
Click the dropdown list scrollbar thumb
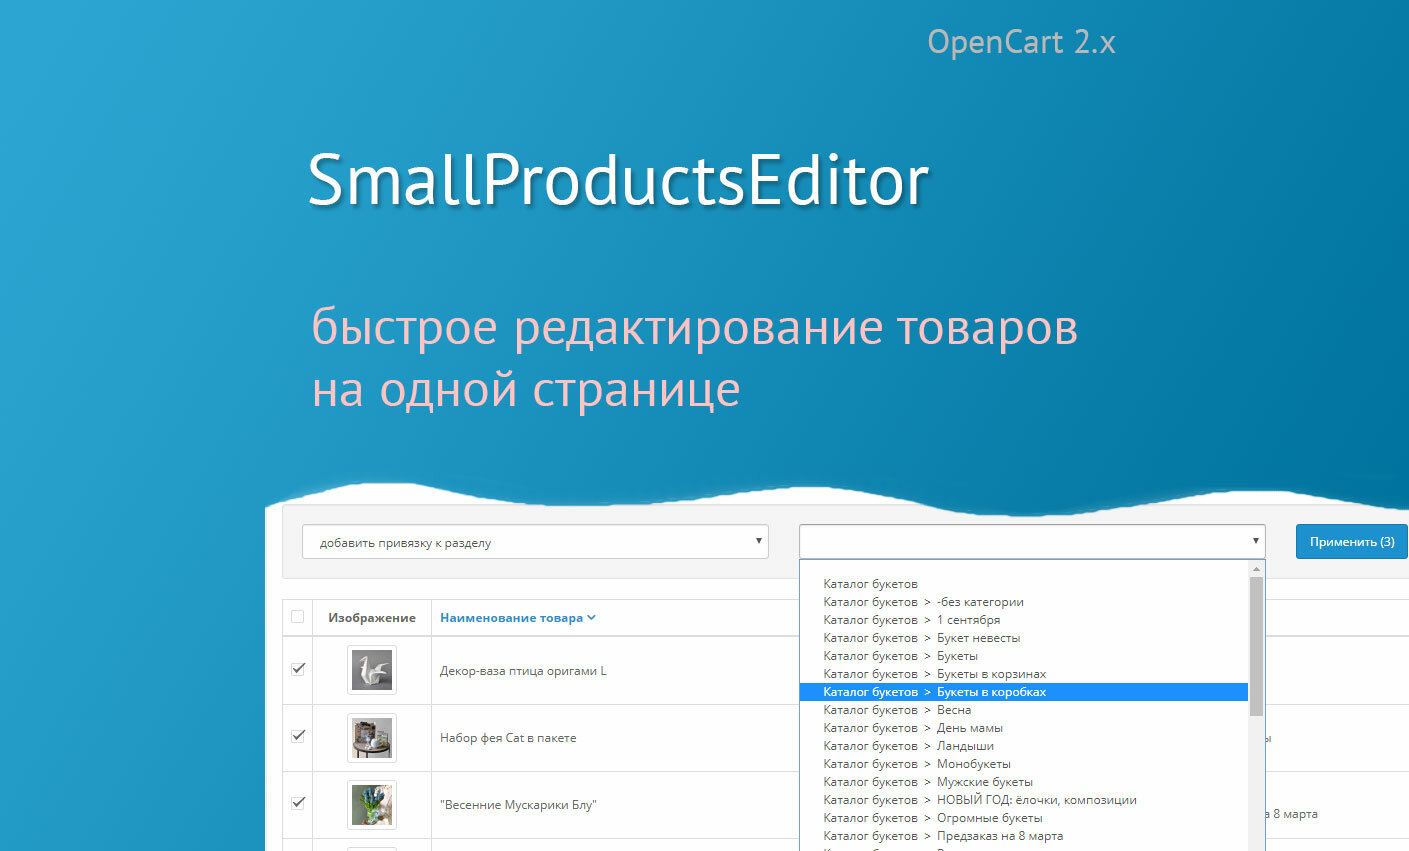[1256, 646]
